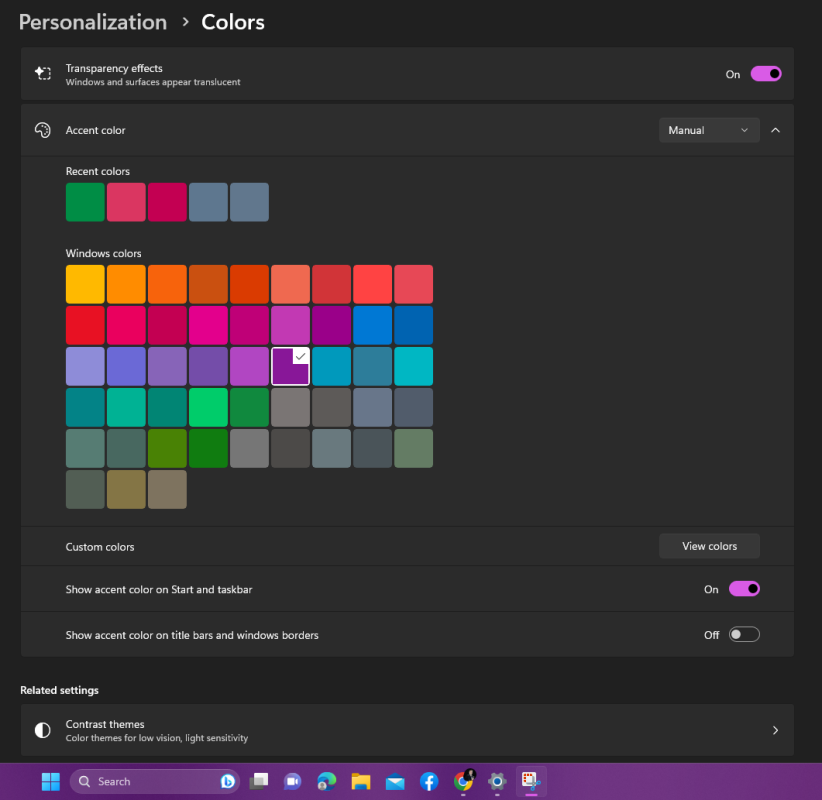Open the Windows Start menu

coord(49,781)
